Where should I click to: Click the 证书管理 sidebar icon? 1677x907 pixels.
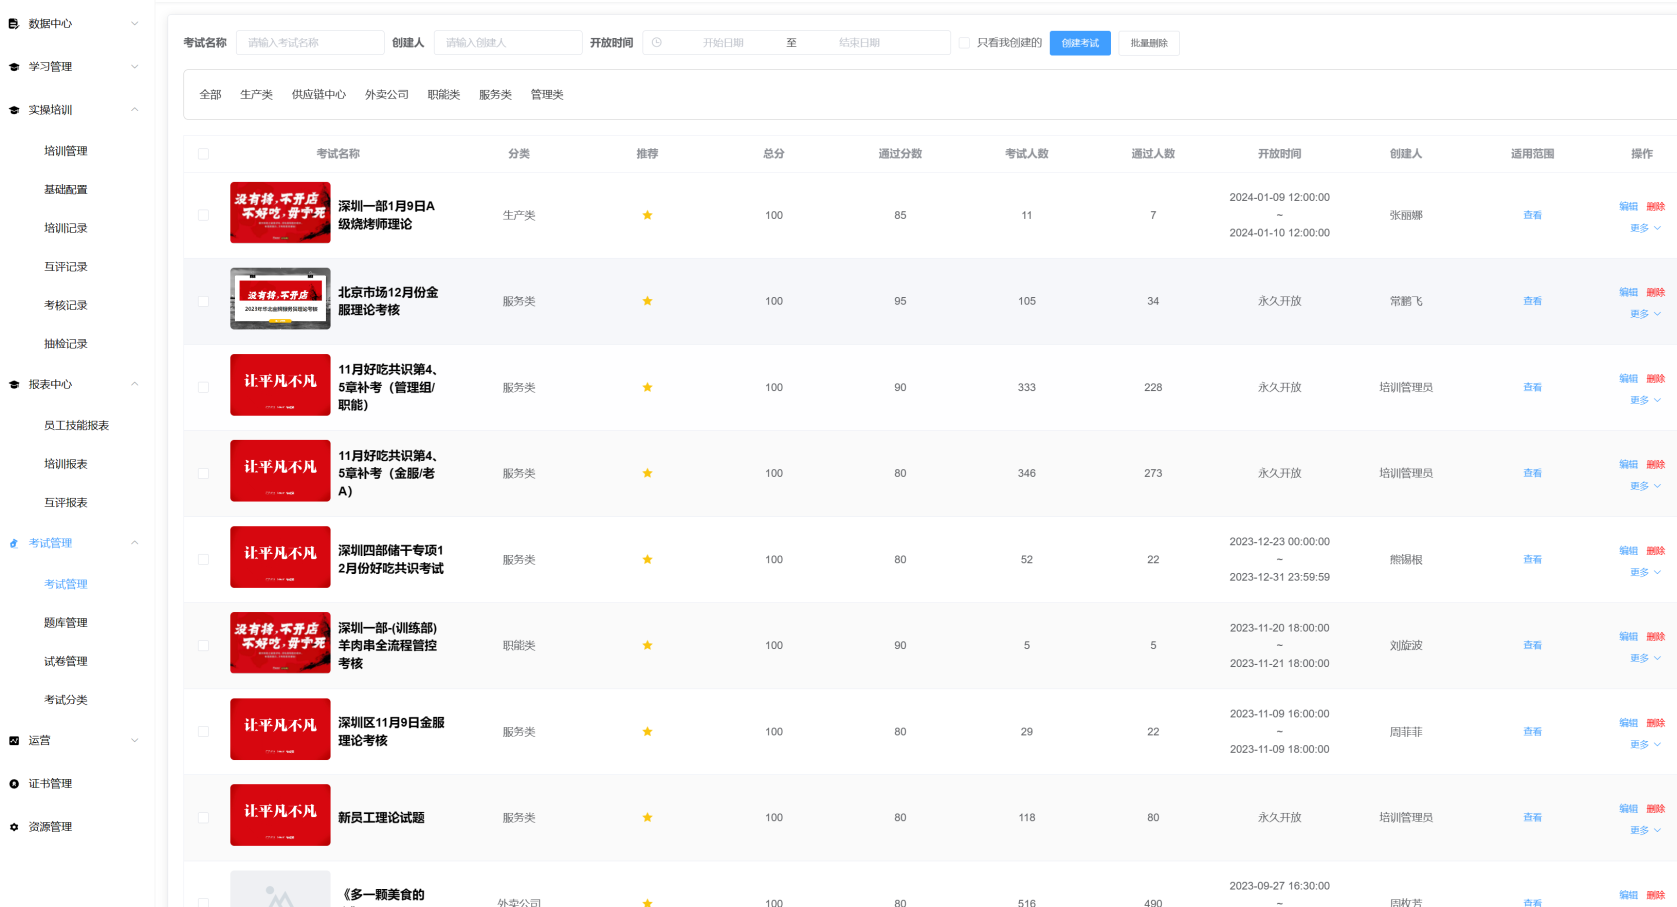point(14,784)
